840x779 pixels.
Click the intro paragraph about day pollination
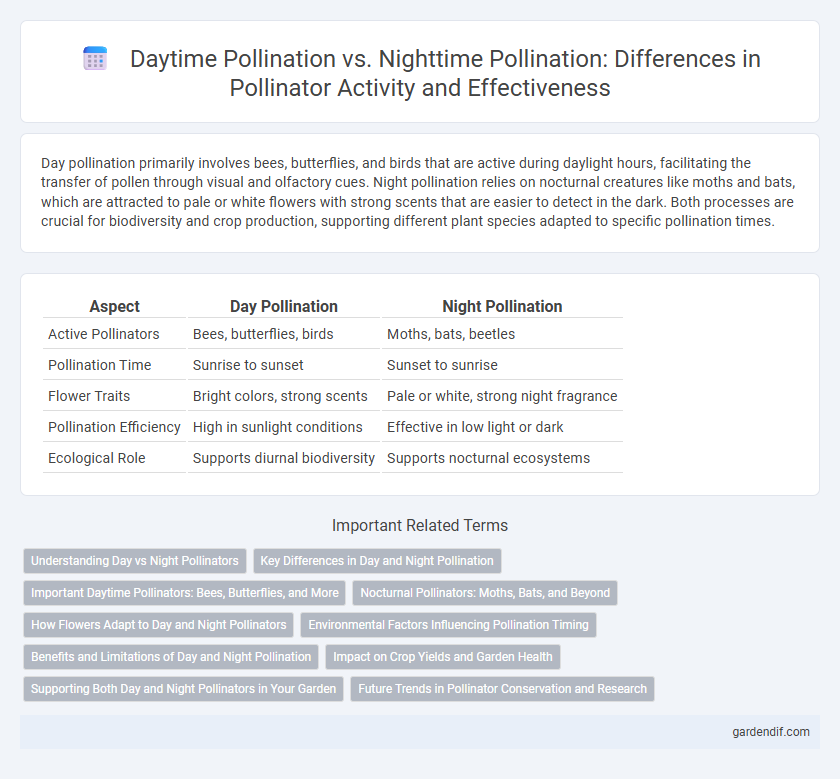point(418,192)
